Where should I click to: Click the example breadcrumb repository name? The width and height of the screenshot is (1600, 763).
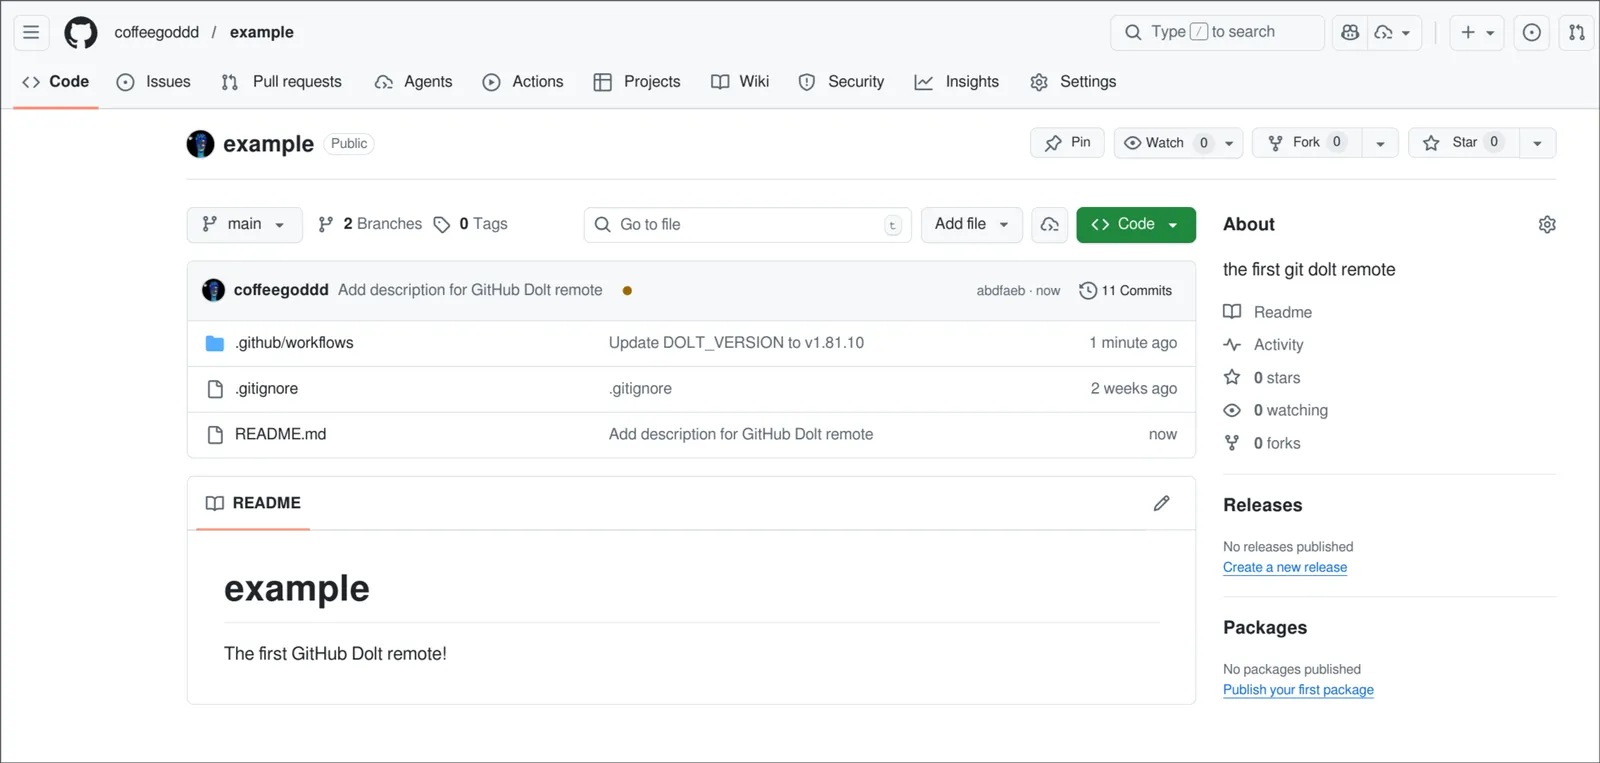point(262,32)
